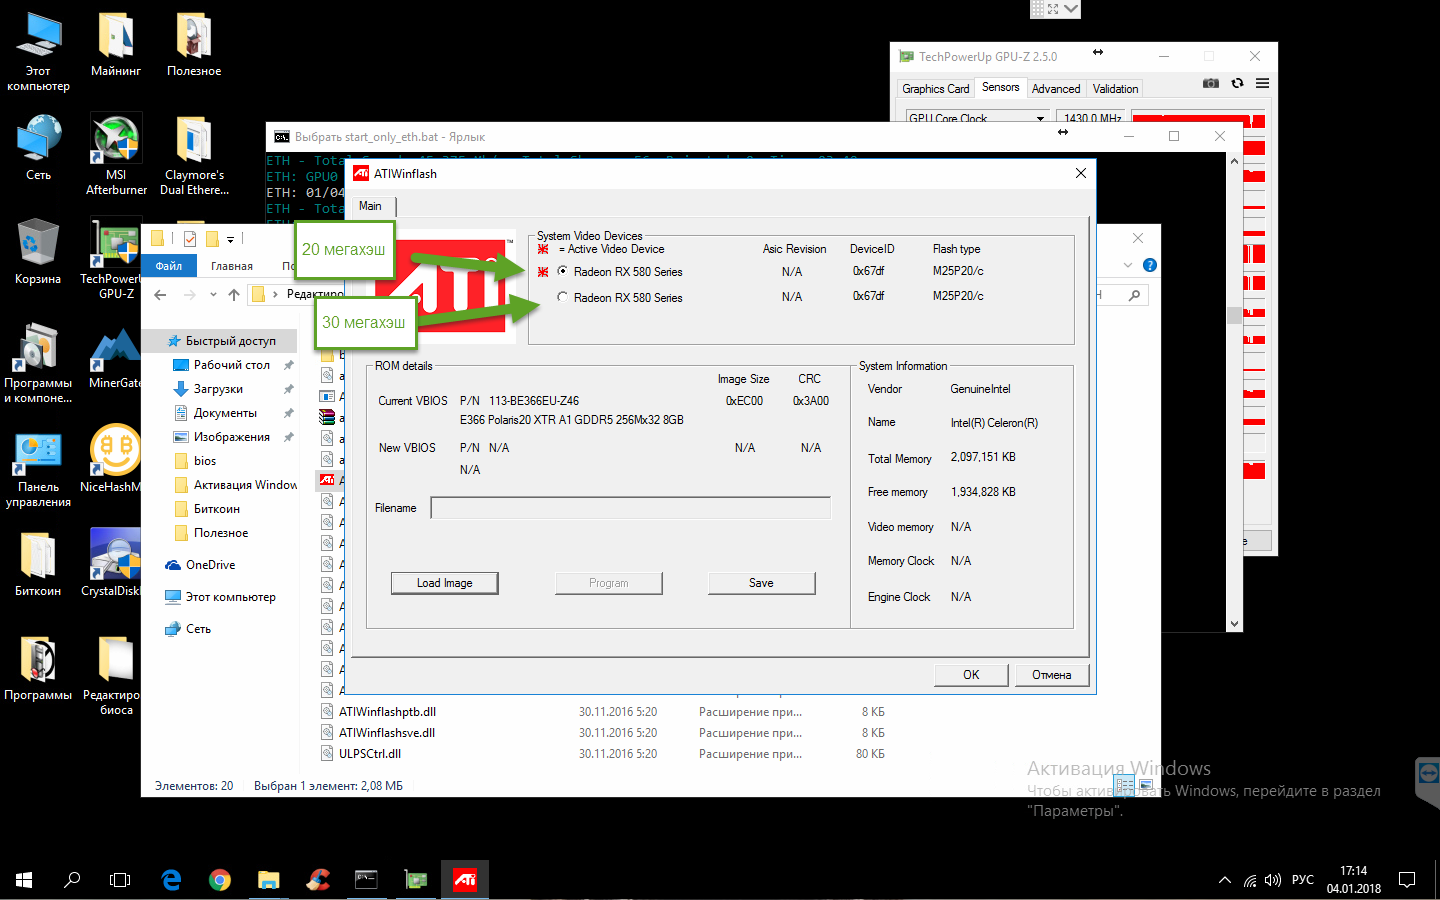Close the ATIWinflash dialog
1440x900 pixels.
click(1080, 173)
